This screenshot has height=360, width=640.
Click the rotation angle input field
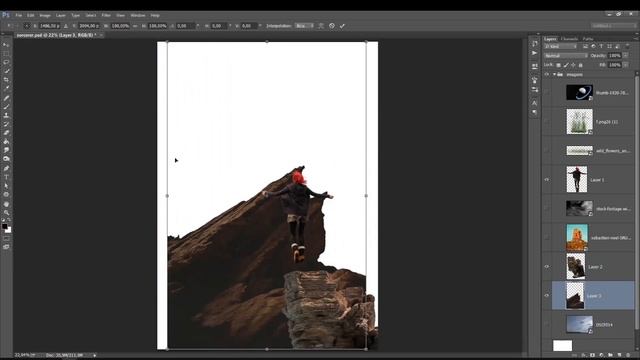click(x=185, y=26)
